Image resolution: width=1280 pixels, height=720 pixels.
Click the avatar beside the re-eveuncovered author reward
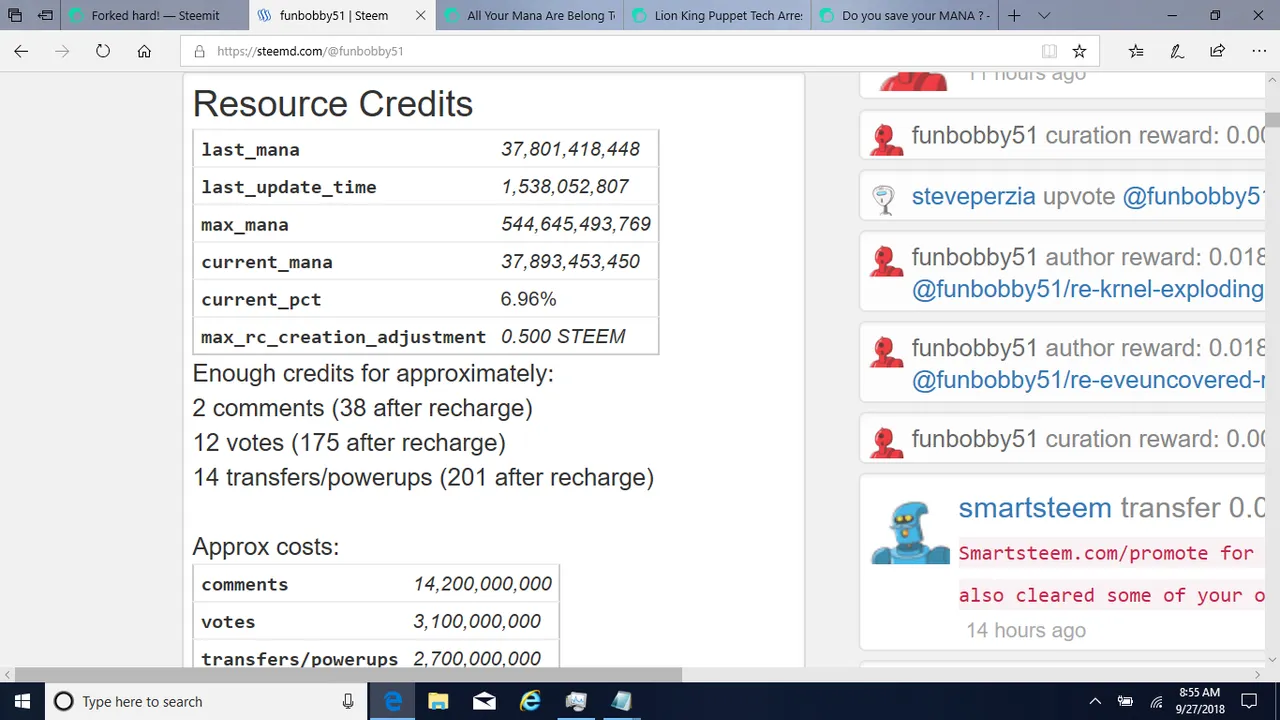(886, 352)
